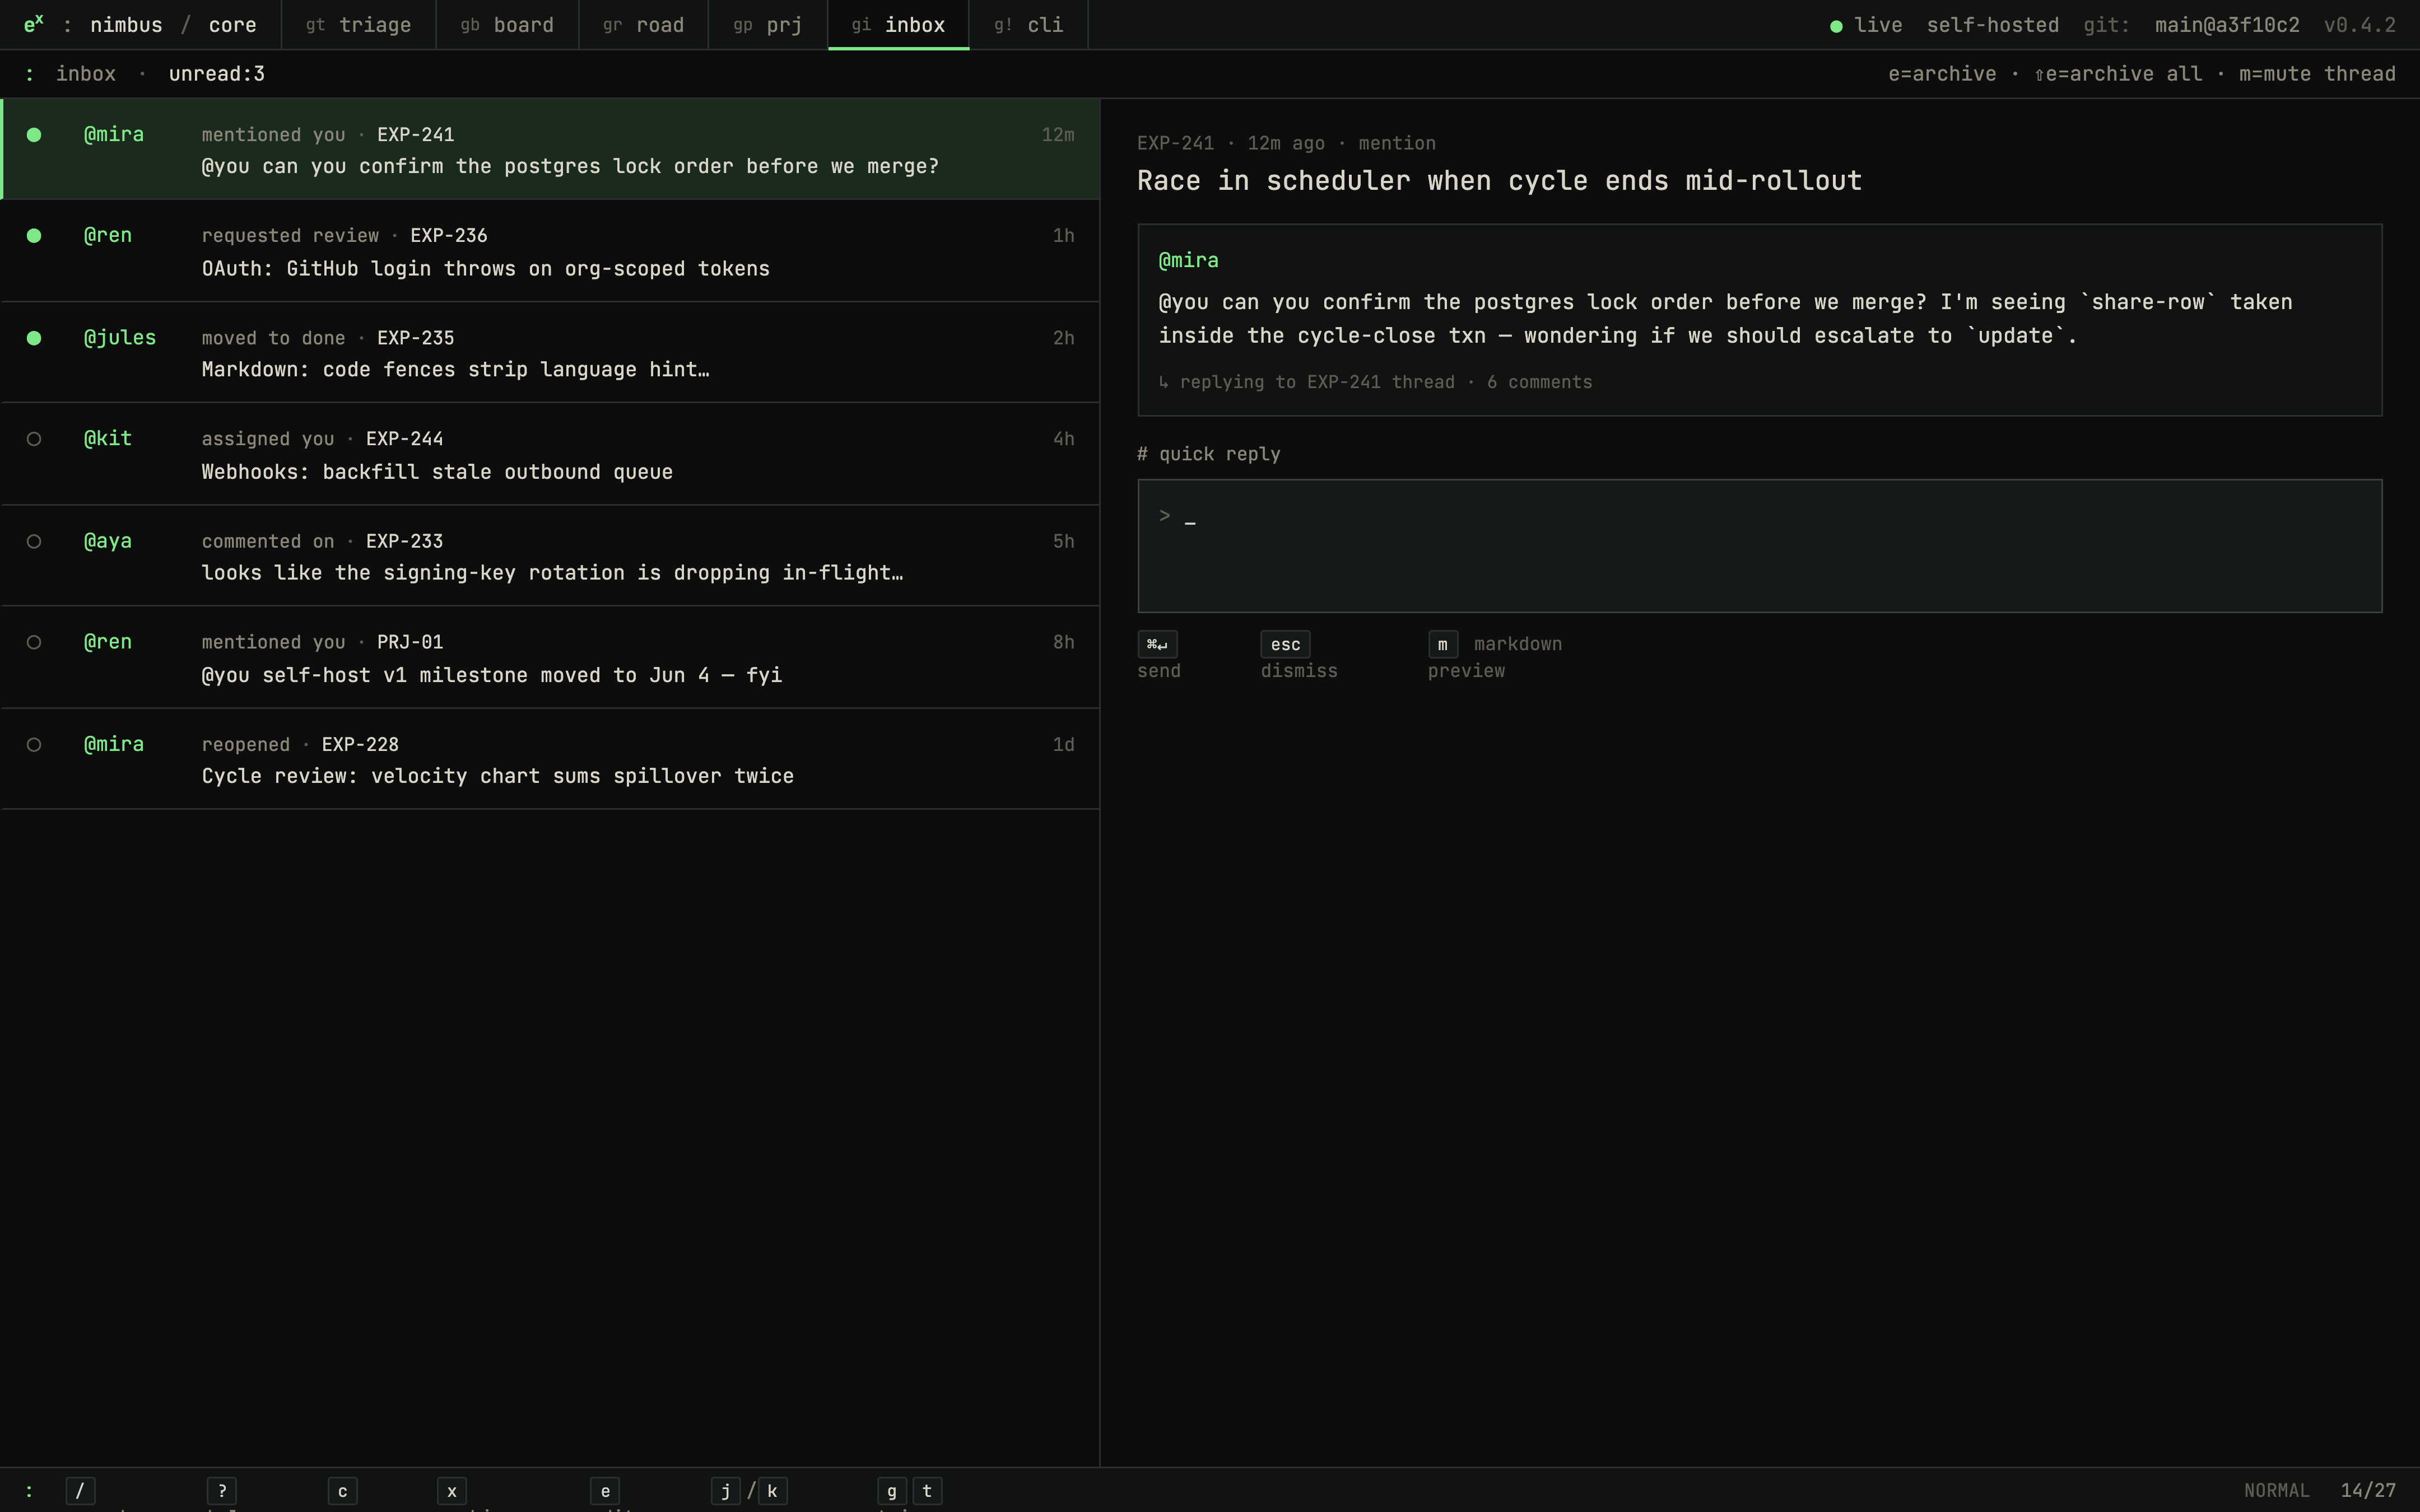
Task: Click the esc dismiss key button
Action: coord(1285,644)
